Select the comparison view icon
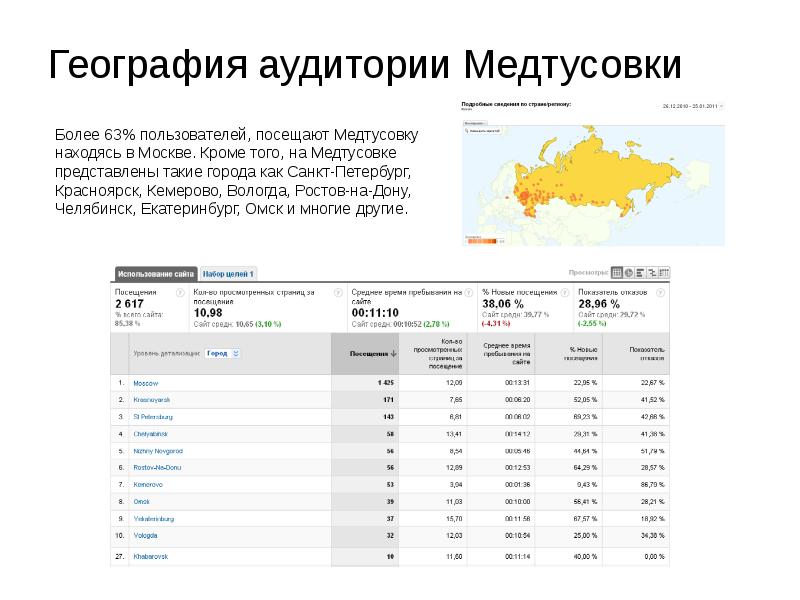This screenshot has width=800, height=600. [x=651, y=272]
